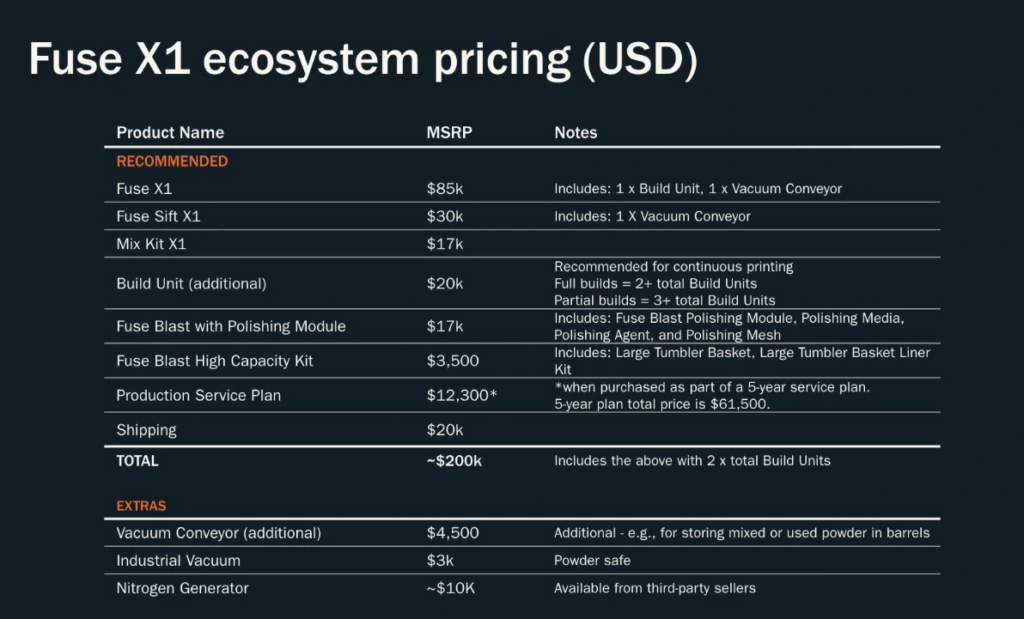The height and width of the screenshot is (619, 1024).
Task: Click the orange EXTRAS section heading
Action: tap(141, 506)
